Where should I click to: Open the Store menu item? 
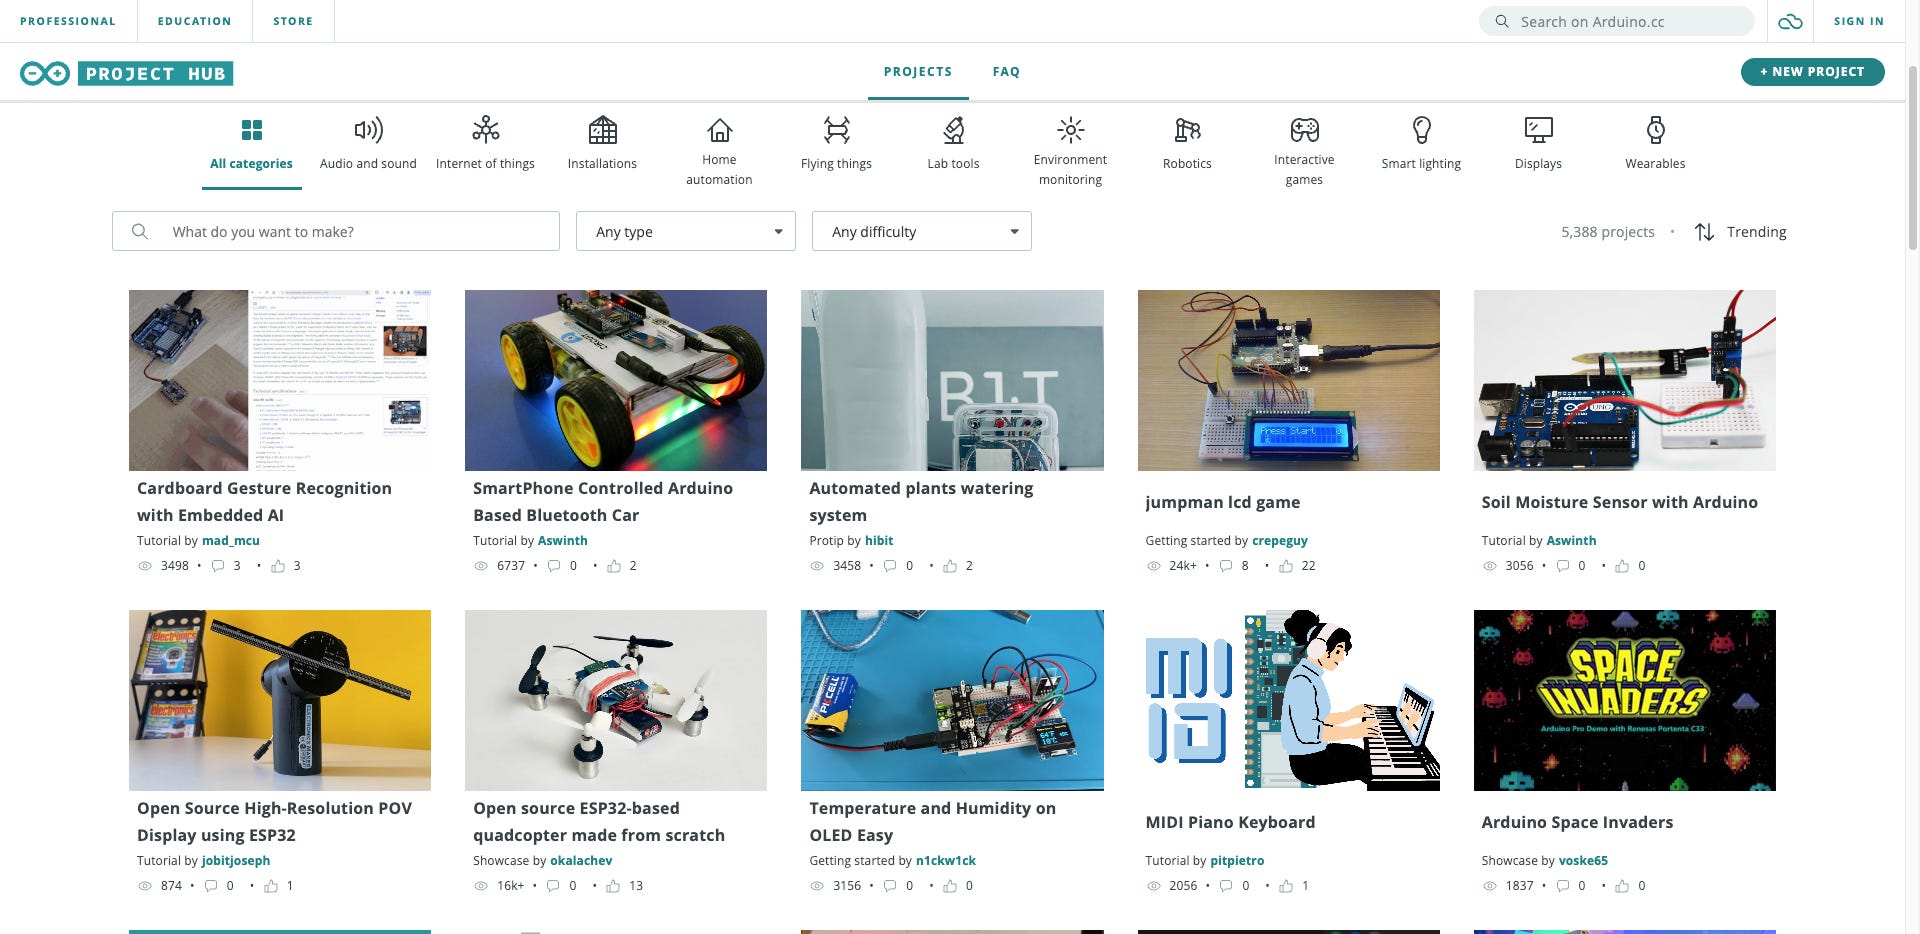[293, 21]
